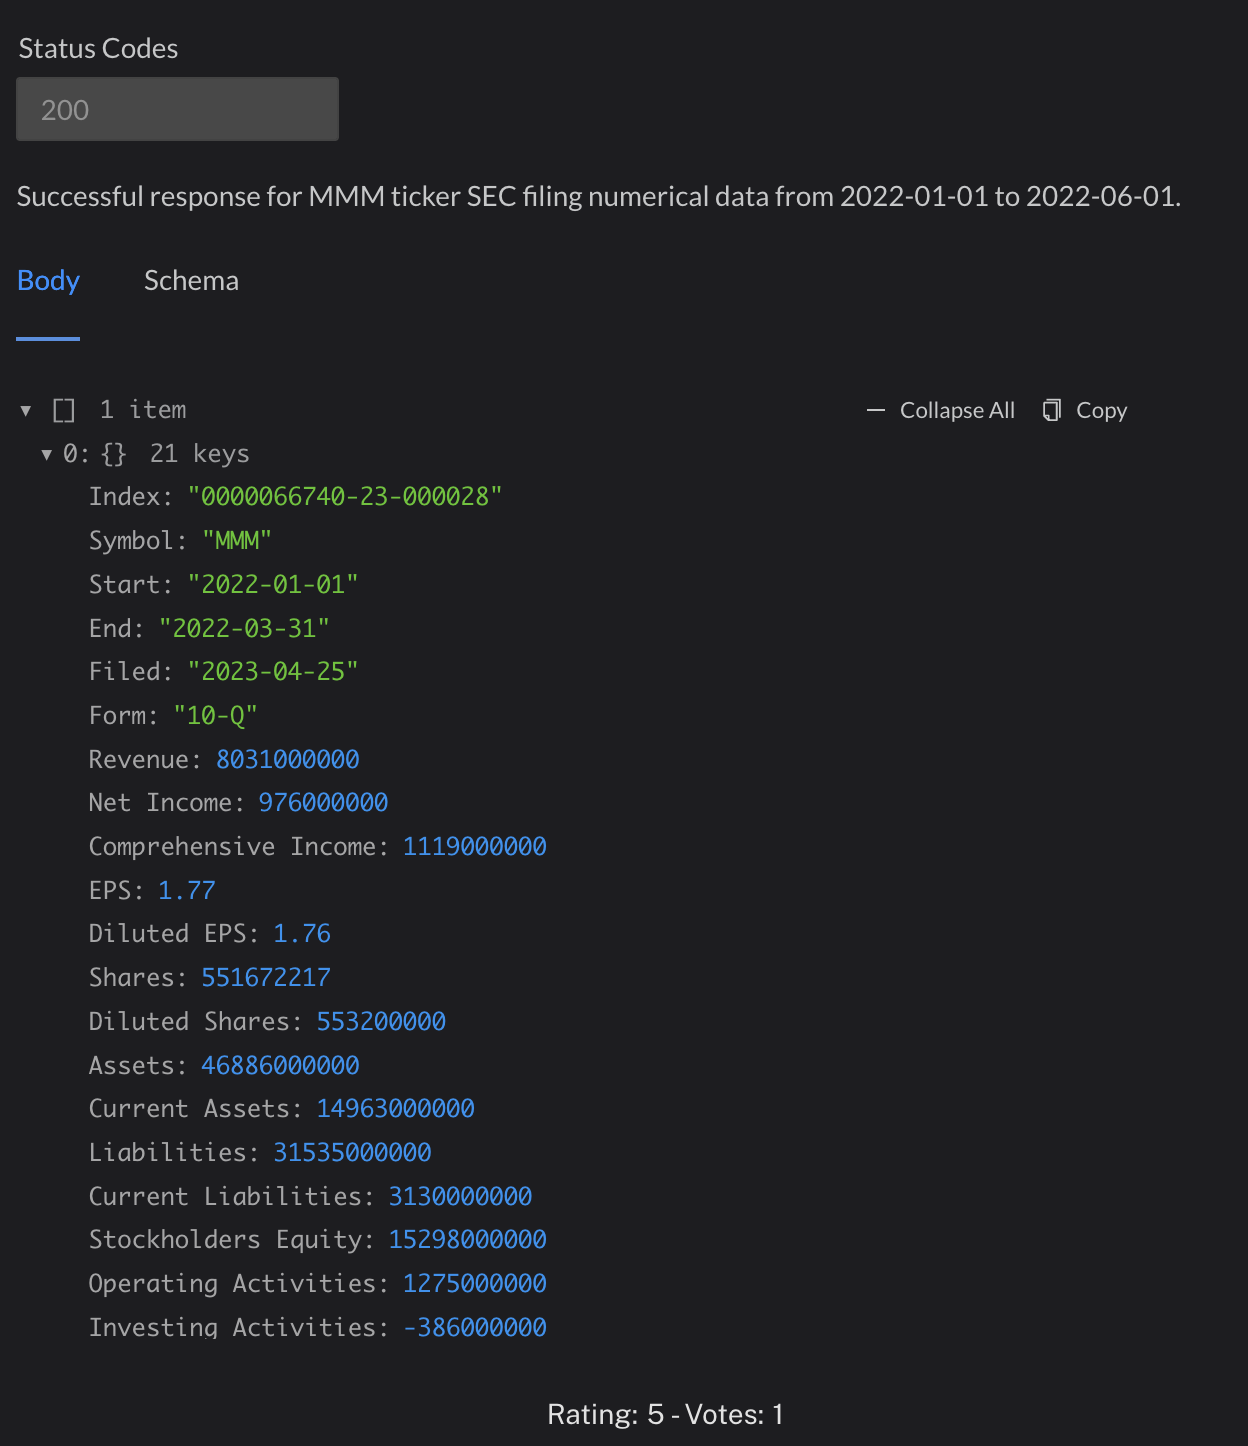Viewport: 1248px width, 1446px height.
Task: Select the Filed date value 2023-04-25
Action: point(273,671)
